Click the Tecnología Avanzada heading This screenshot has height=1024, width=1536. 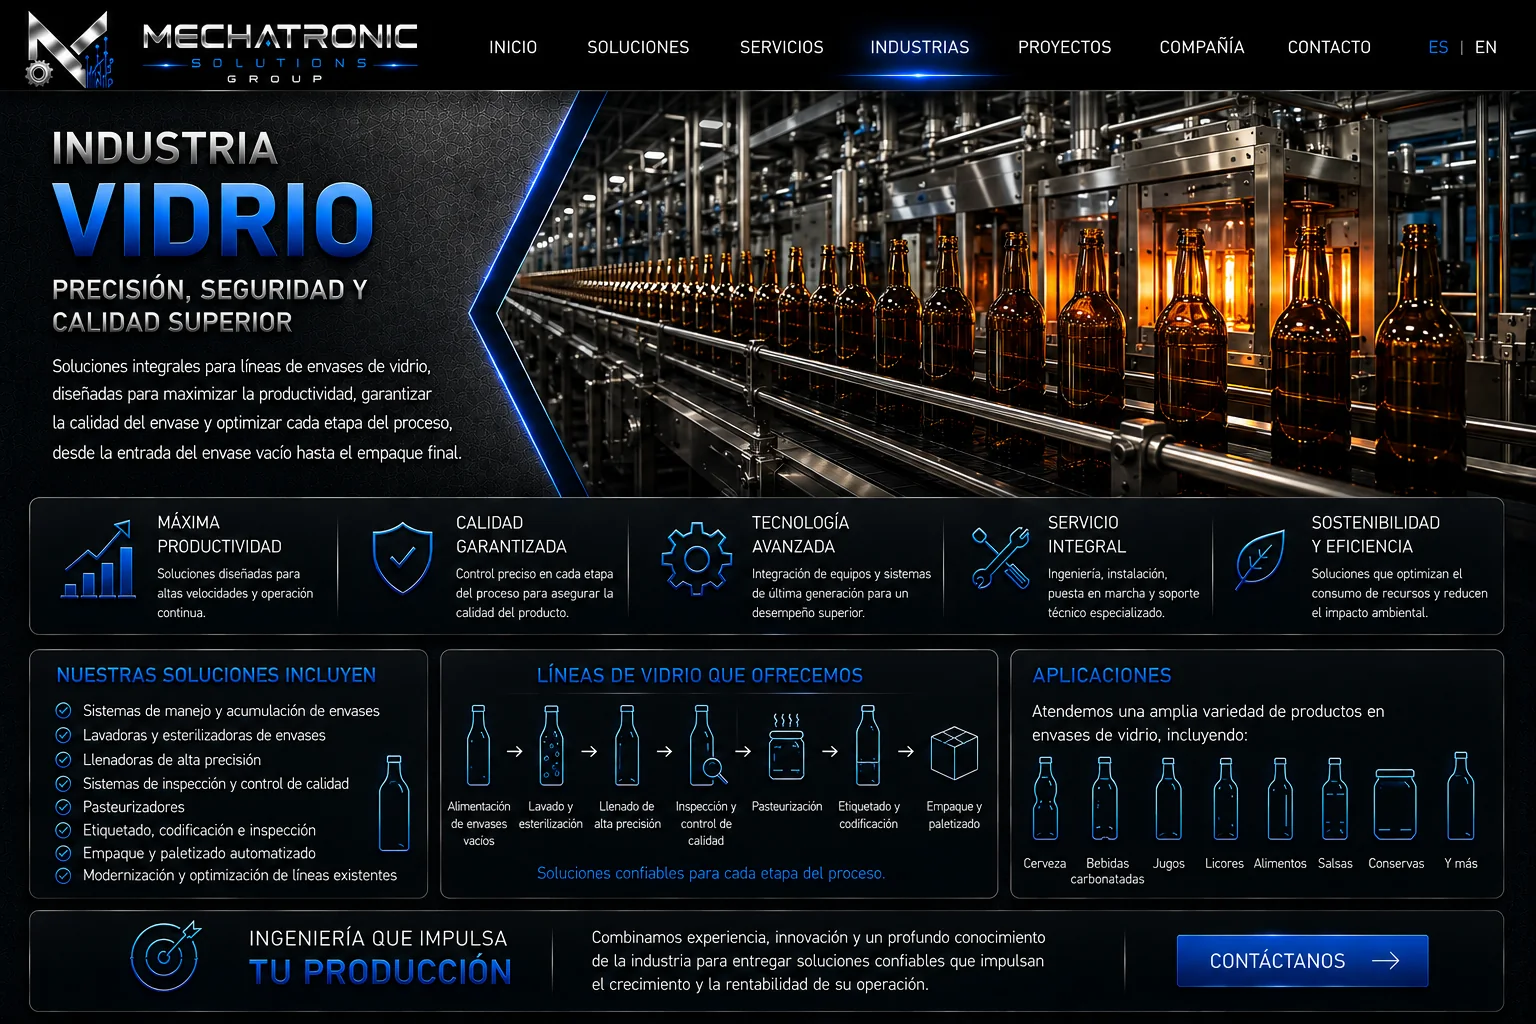coord(800,535)
